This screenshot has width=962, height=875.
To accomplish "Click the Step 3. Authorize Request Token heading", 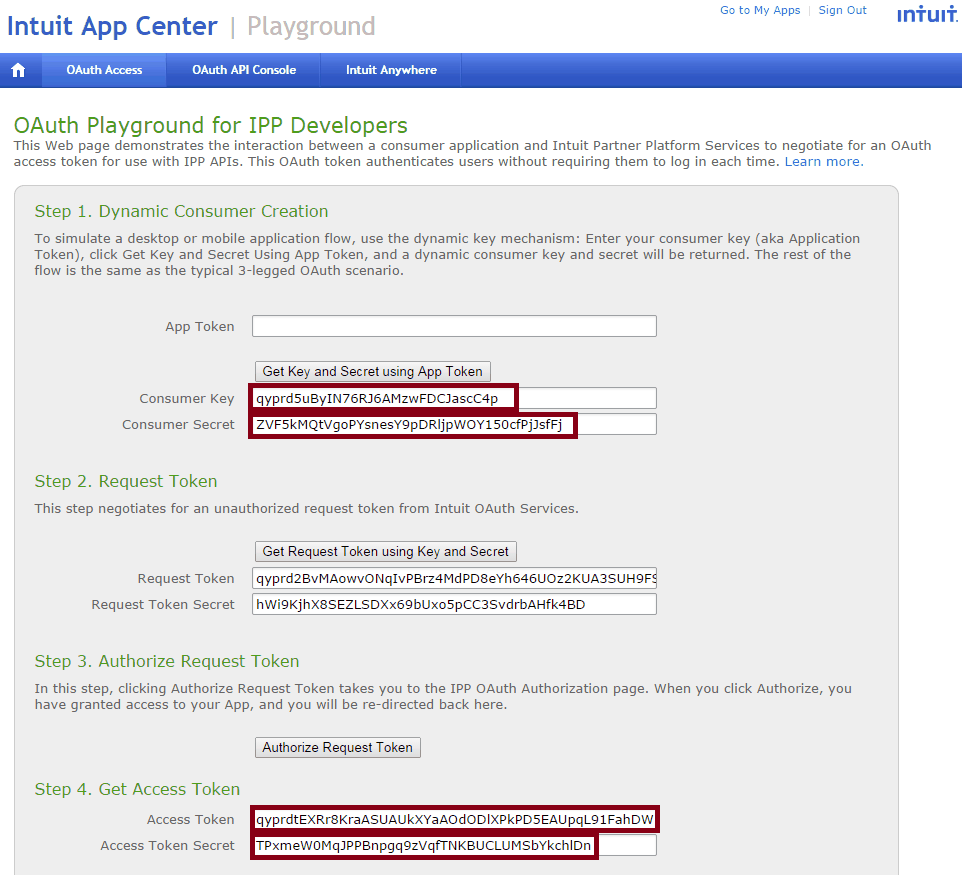I will click(167, 661).
